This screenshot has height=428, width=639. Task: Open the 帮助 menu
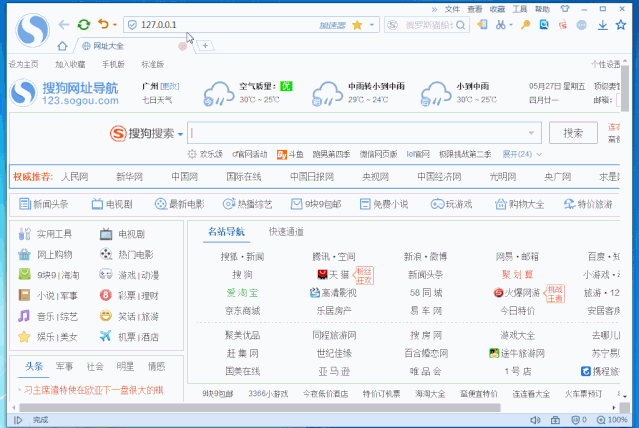coord(542,9)
